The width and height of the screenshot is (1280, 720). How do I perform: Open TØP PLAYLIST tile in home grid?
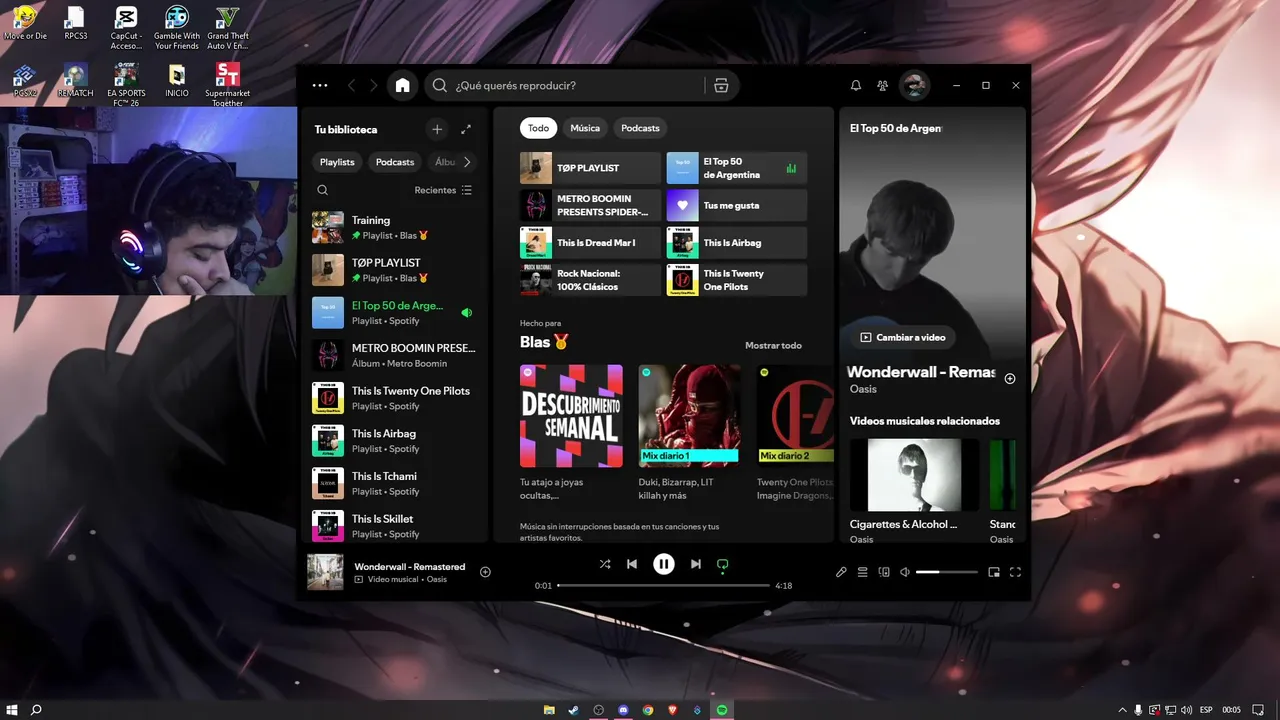tap(590, 168)
